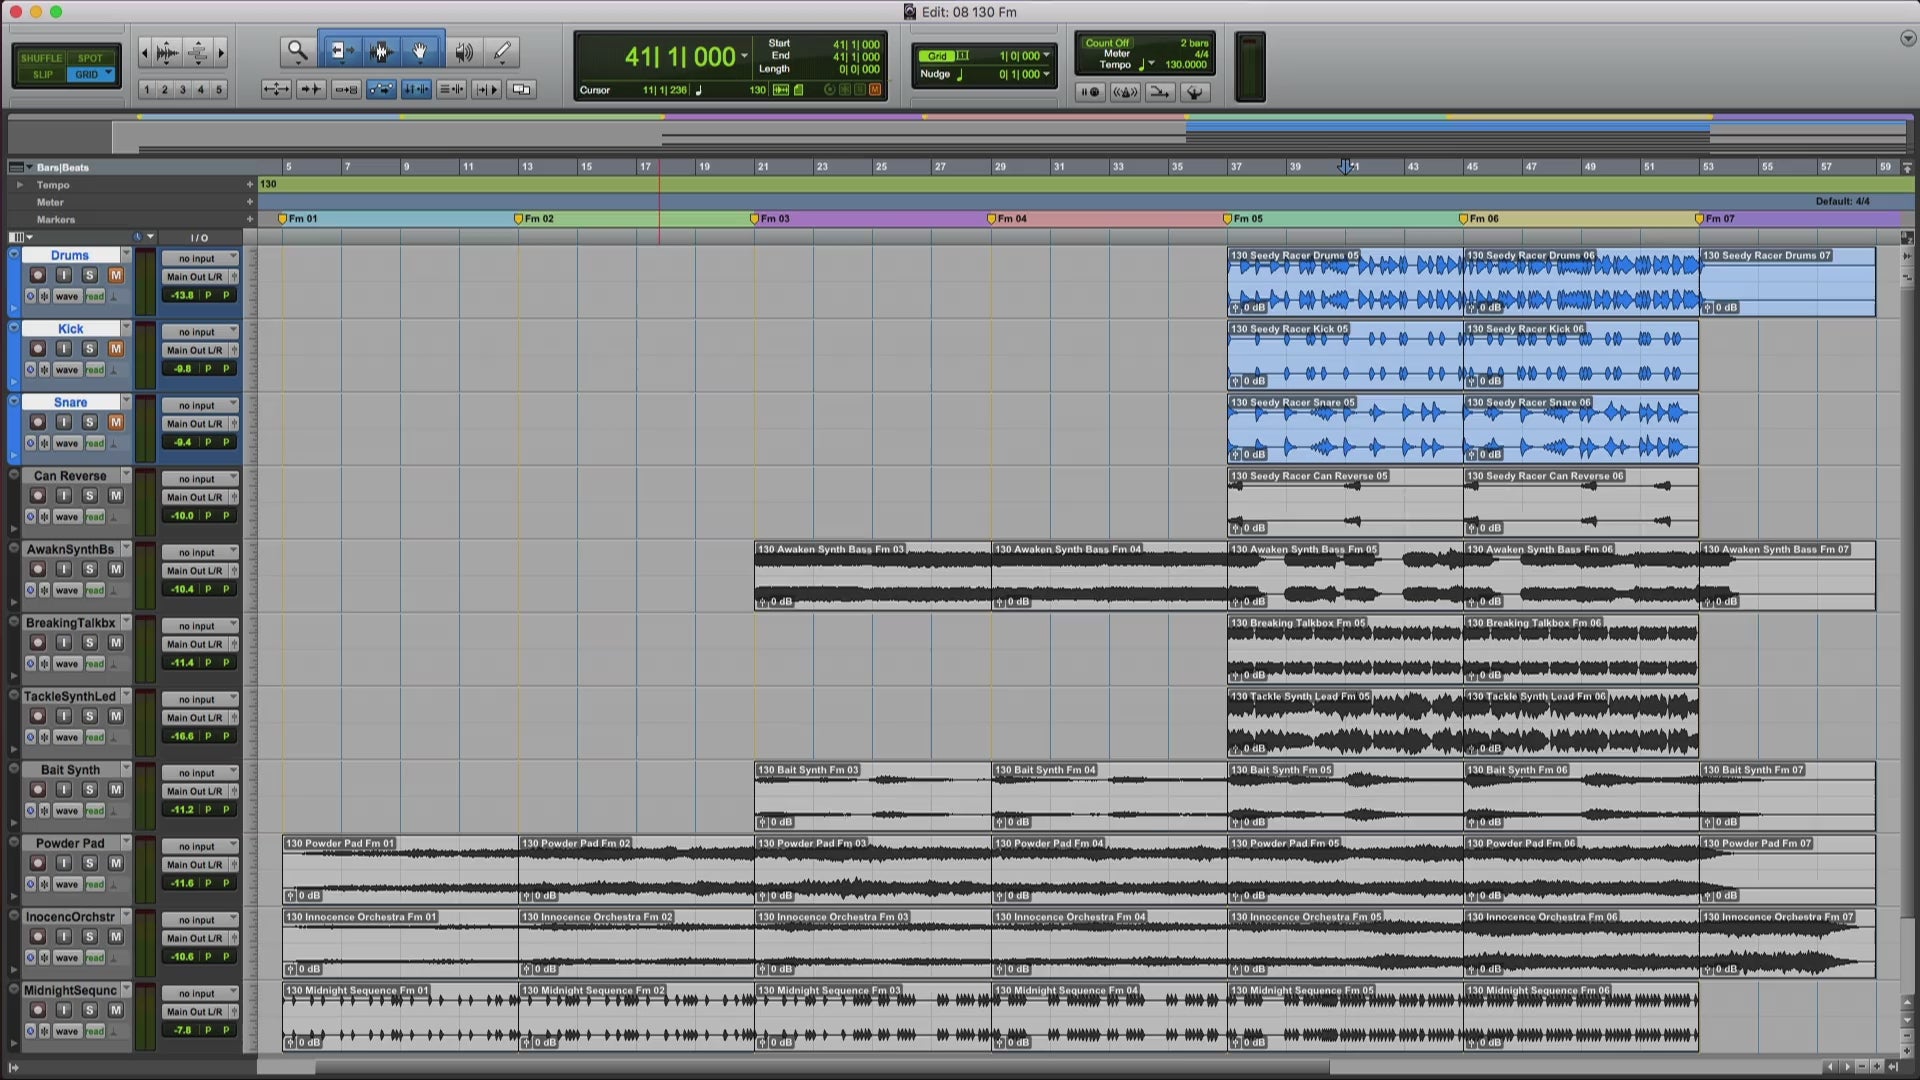Toggle Zoom Toggle crosshair icon

pyautogui.click(x=276, y=90)
